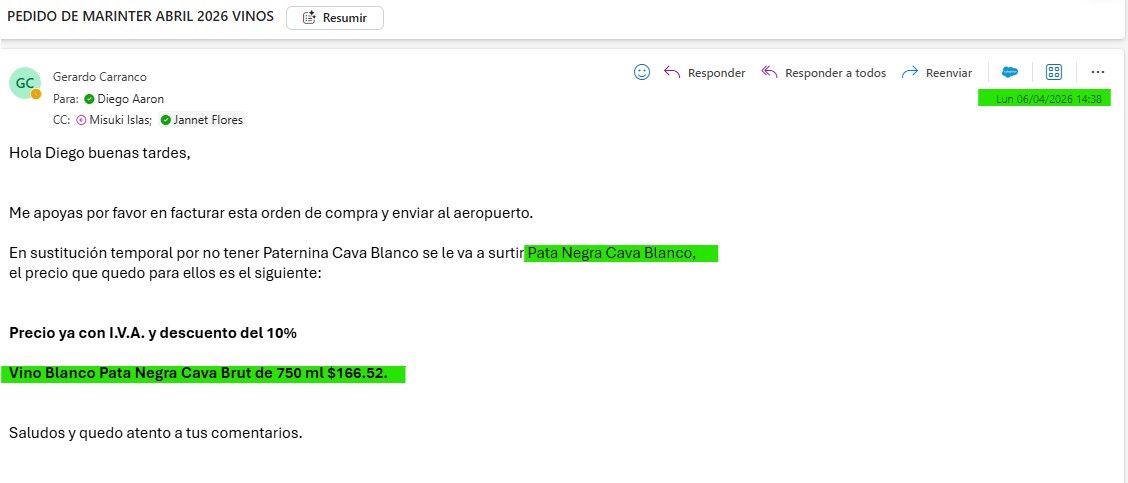This screenshot has width=1128, height=483.
Task: Forward the email with Reenviar
Action: click(x=936, y=73)
